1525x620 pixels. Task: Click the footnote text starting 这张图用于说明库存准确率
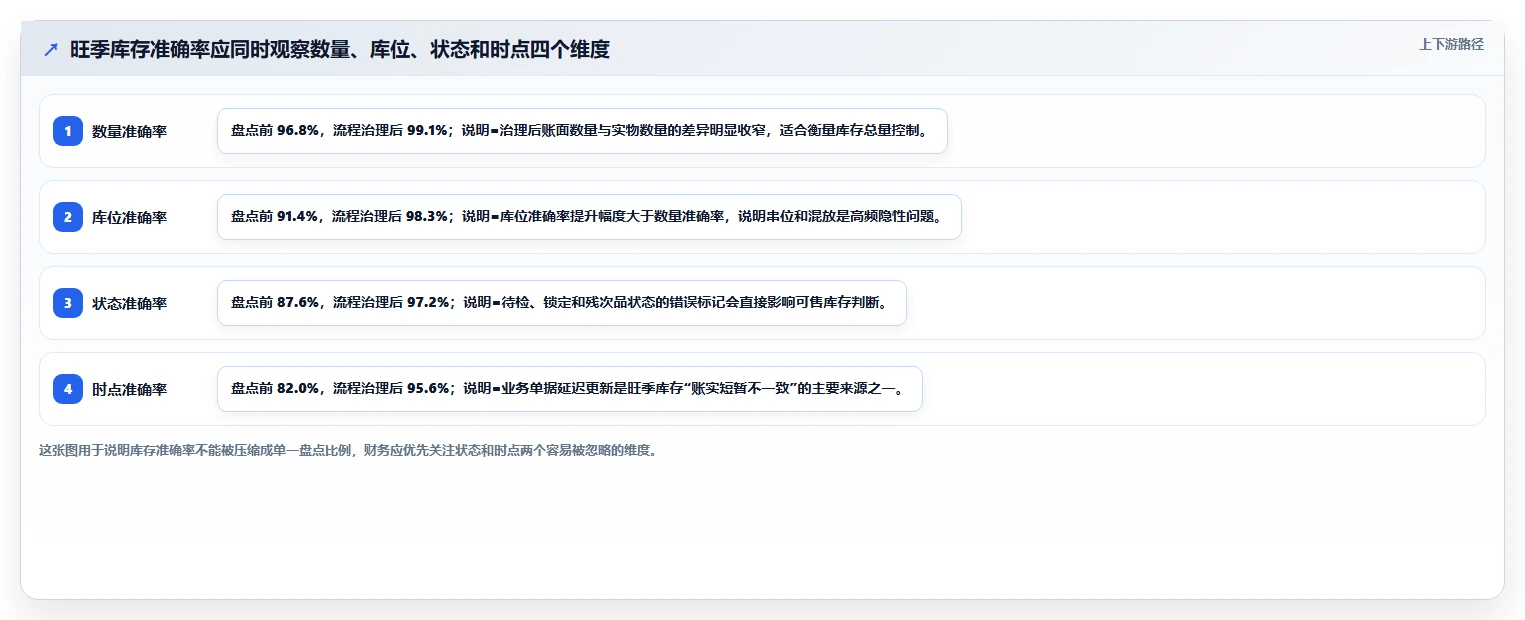[x=349, y=450]
